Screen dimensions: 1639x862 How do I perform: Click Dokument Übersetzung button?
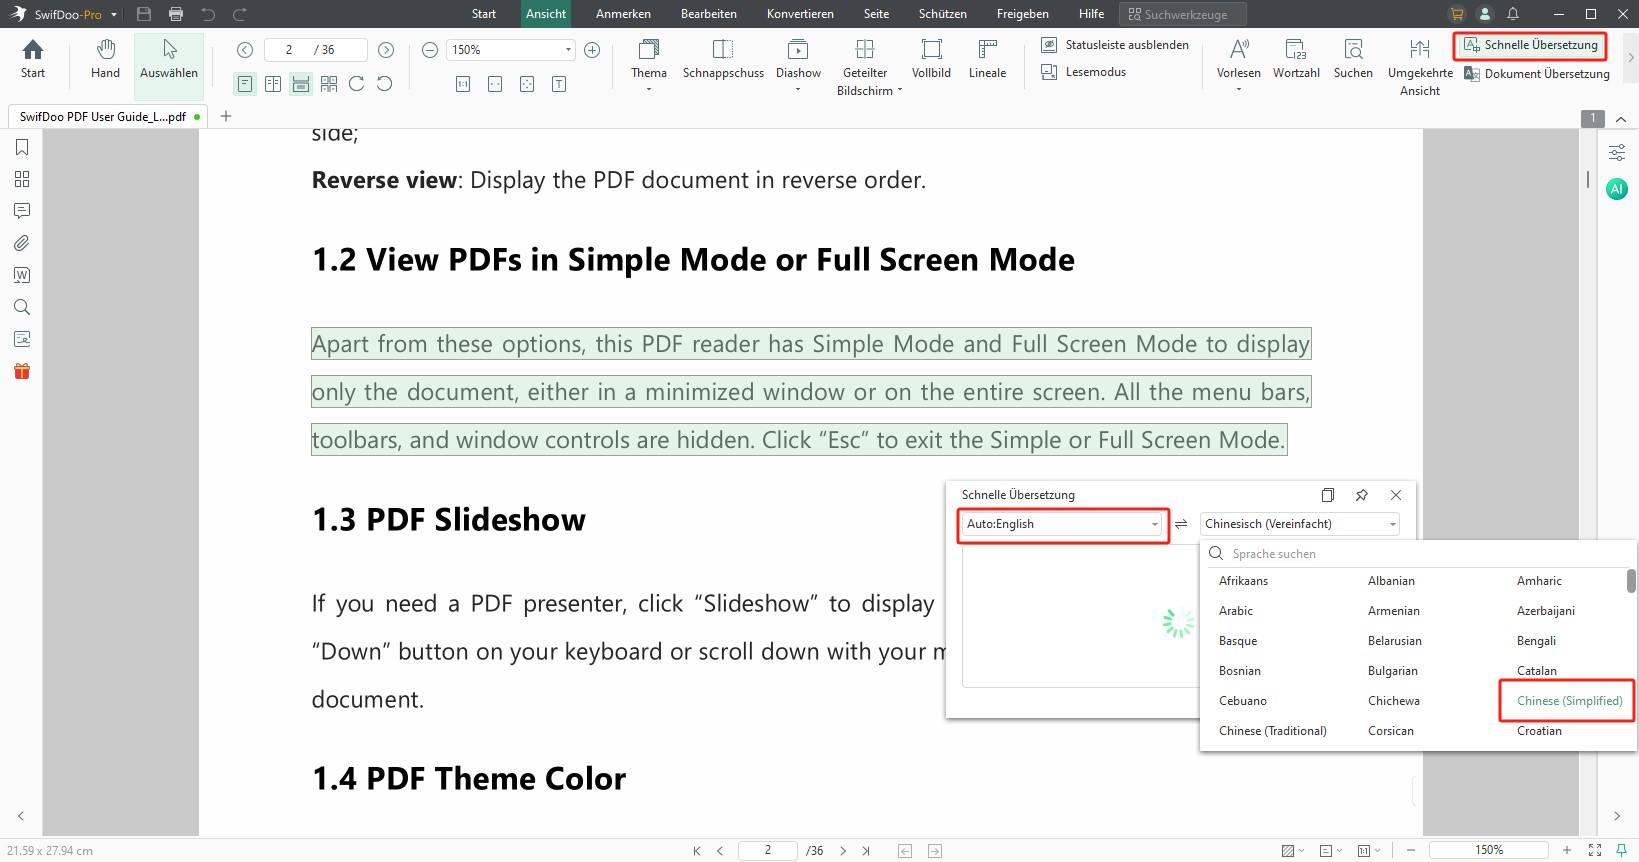point(1536,74)
